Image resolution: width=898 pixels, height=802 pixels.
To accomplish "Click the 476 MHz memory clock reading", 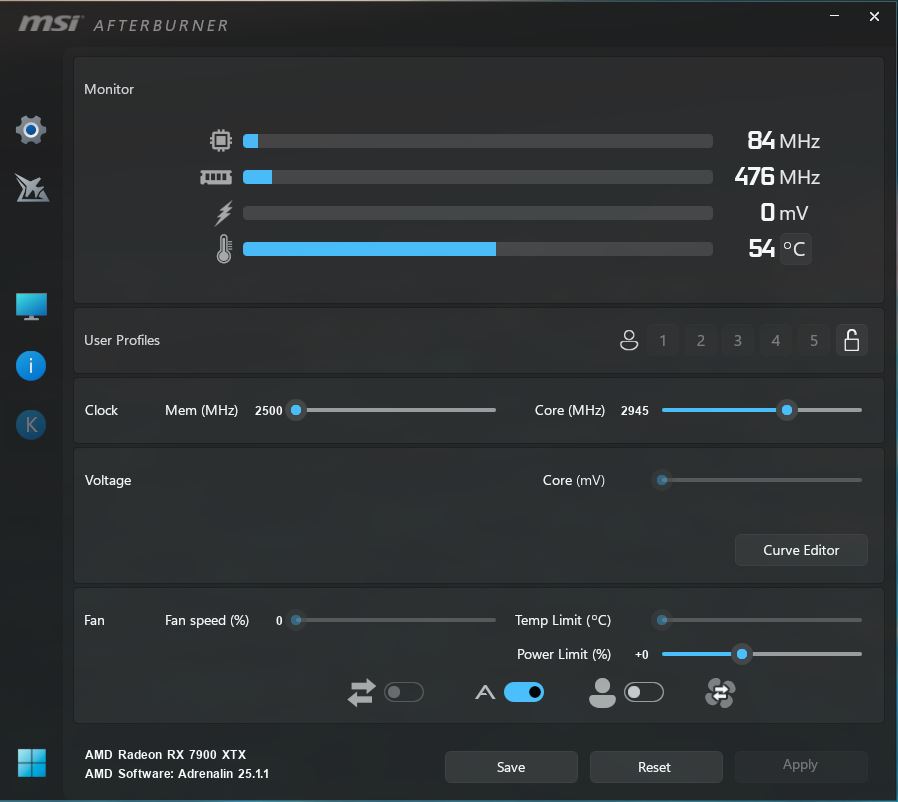I will tap(777, 177).
